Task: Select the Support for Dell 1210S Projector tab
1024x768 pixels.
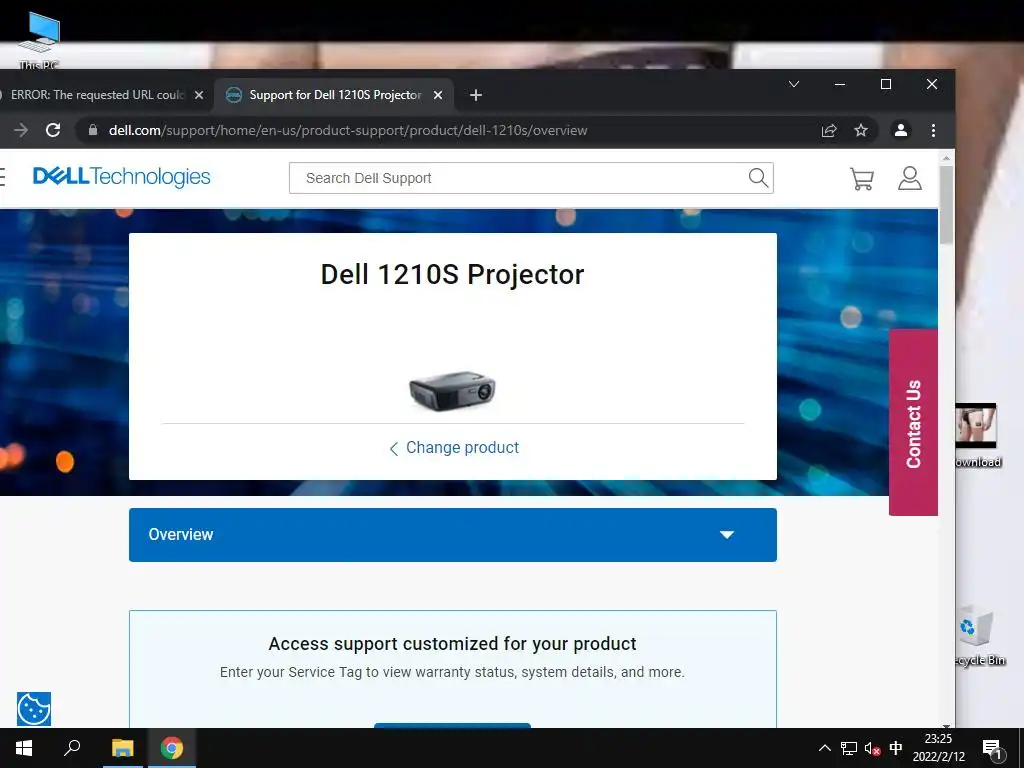Action: point(334,95)
